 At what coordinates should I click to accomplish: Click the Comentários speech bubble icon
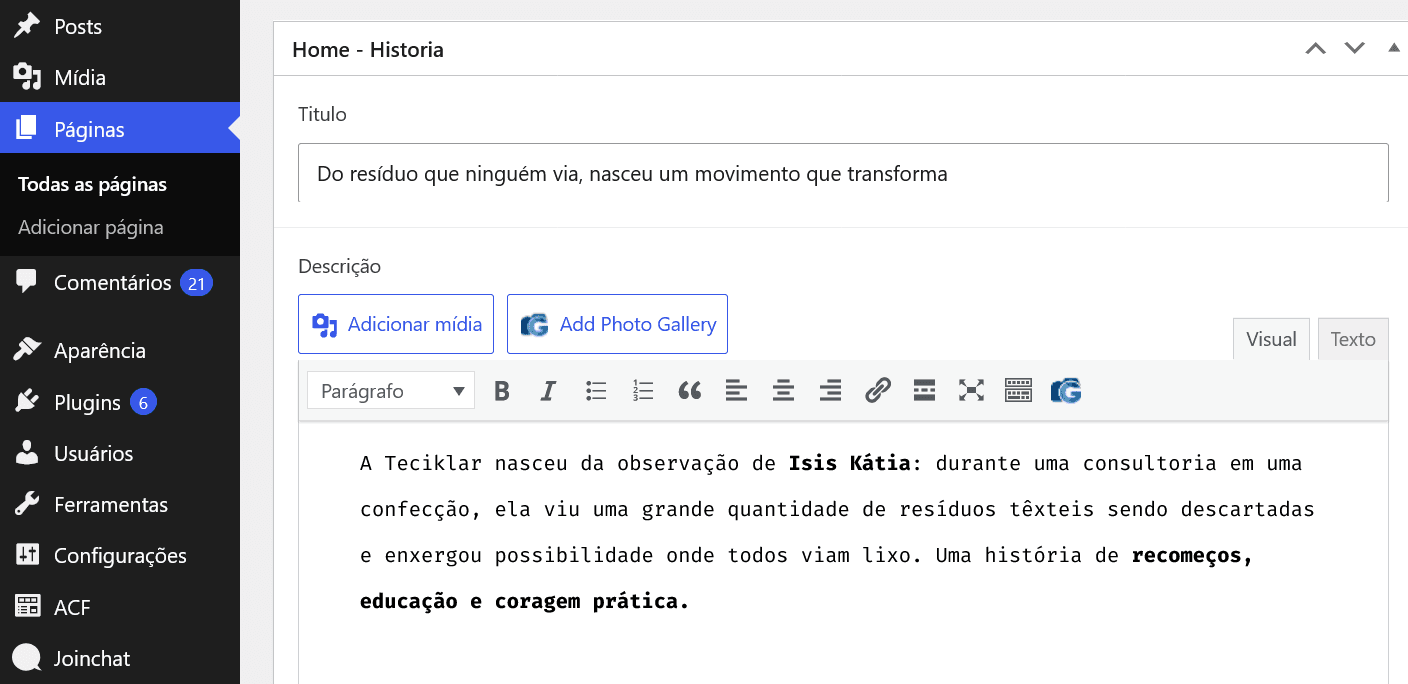pyautogui.click(x=27, y=282)
